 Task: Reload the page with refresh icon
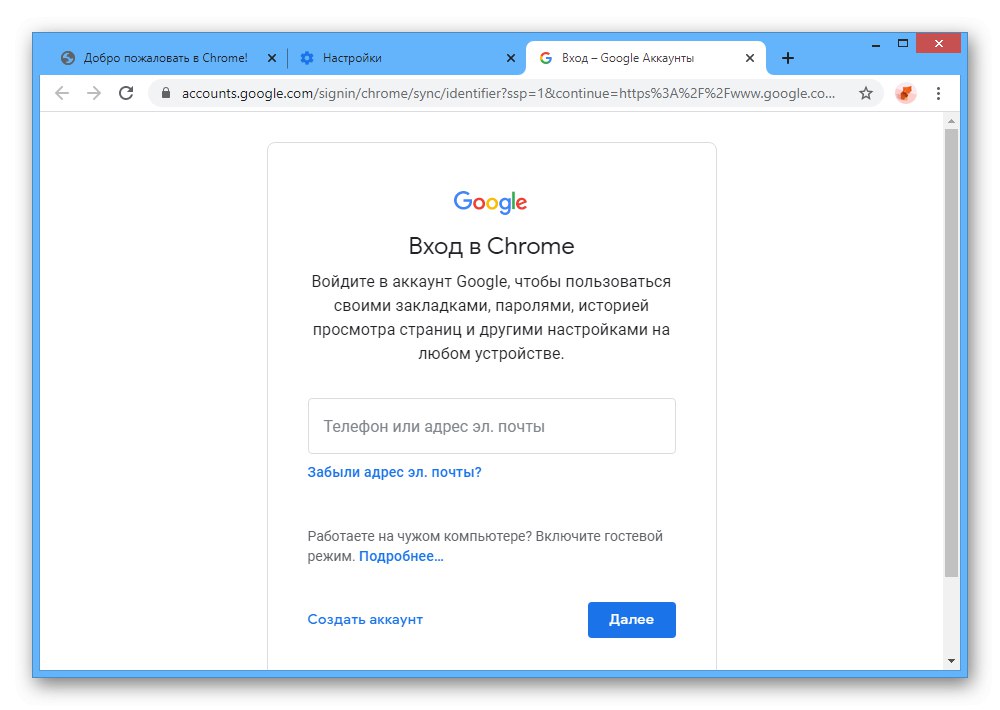126,93
